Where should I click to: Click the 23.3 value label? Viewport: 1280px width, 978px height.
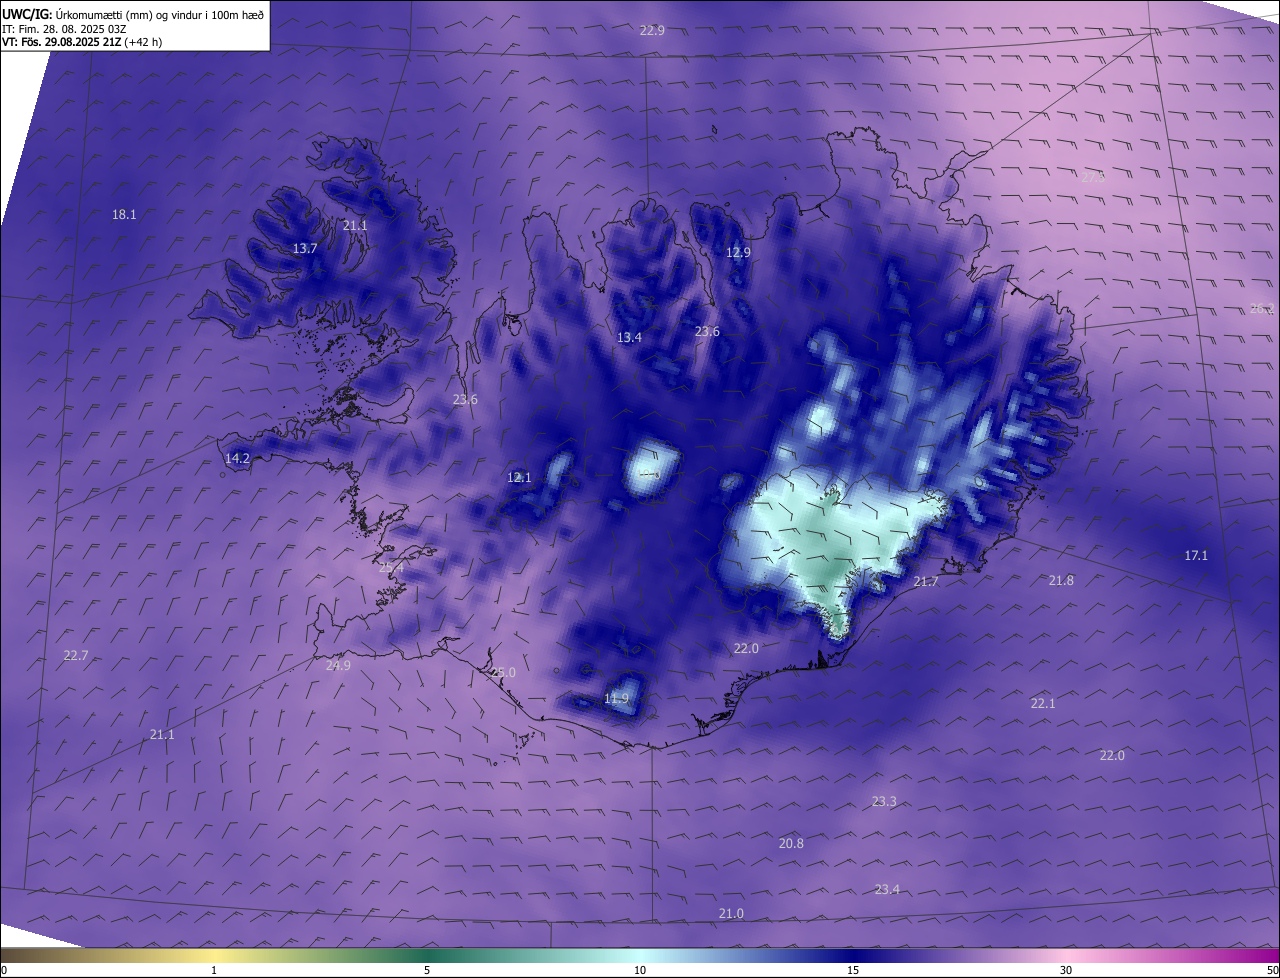(884, 801)
